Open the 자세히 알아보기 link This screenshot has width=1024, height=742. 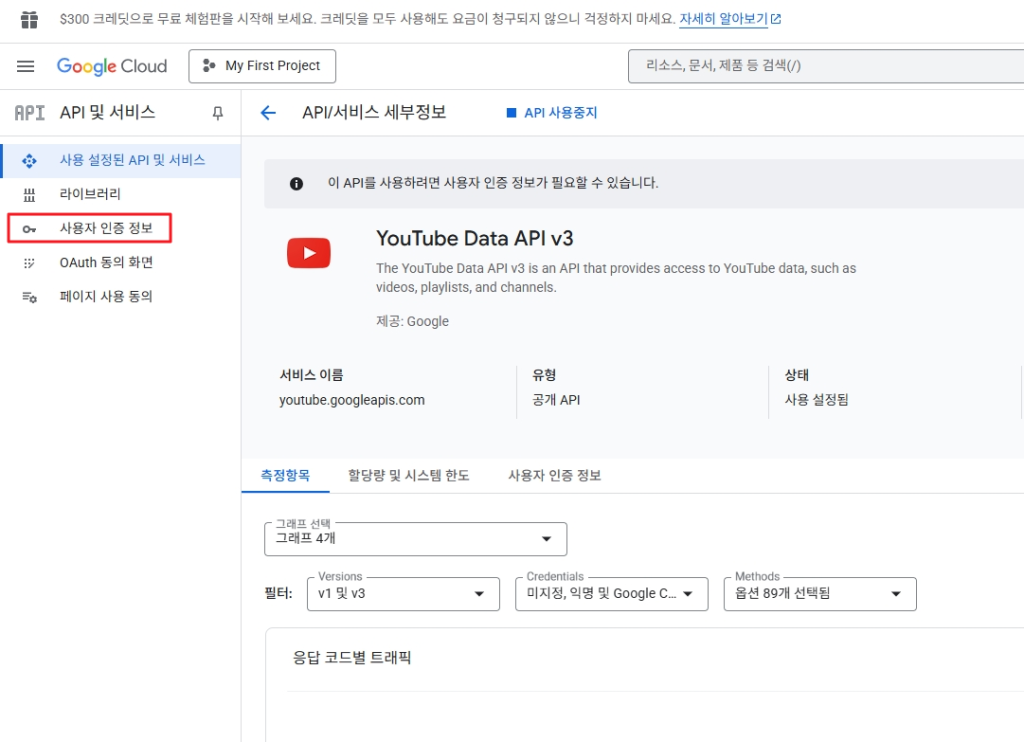tap(729, 19)
